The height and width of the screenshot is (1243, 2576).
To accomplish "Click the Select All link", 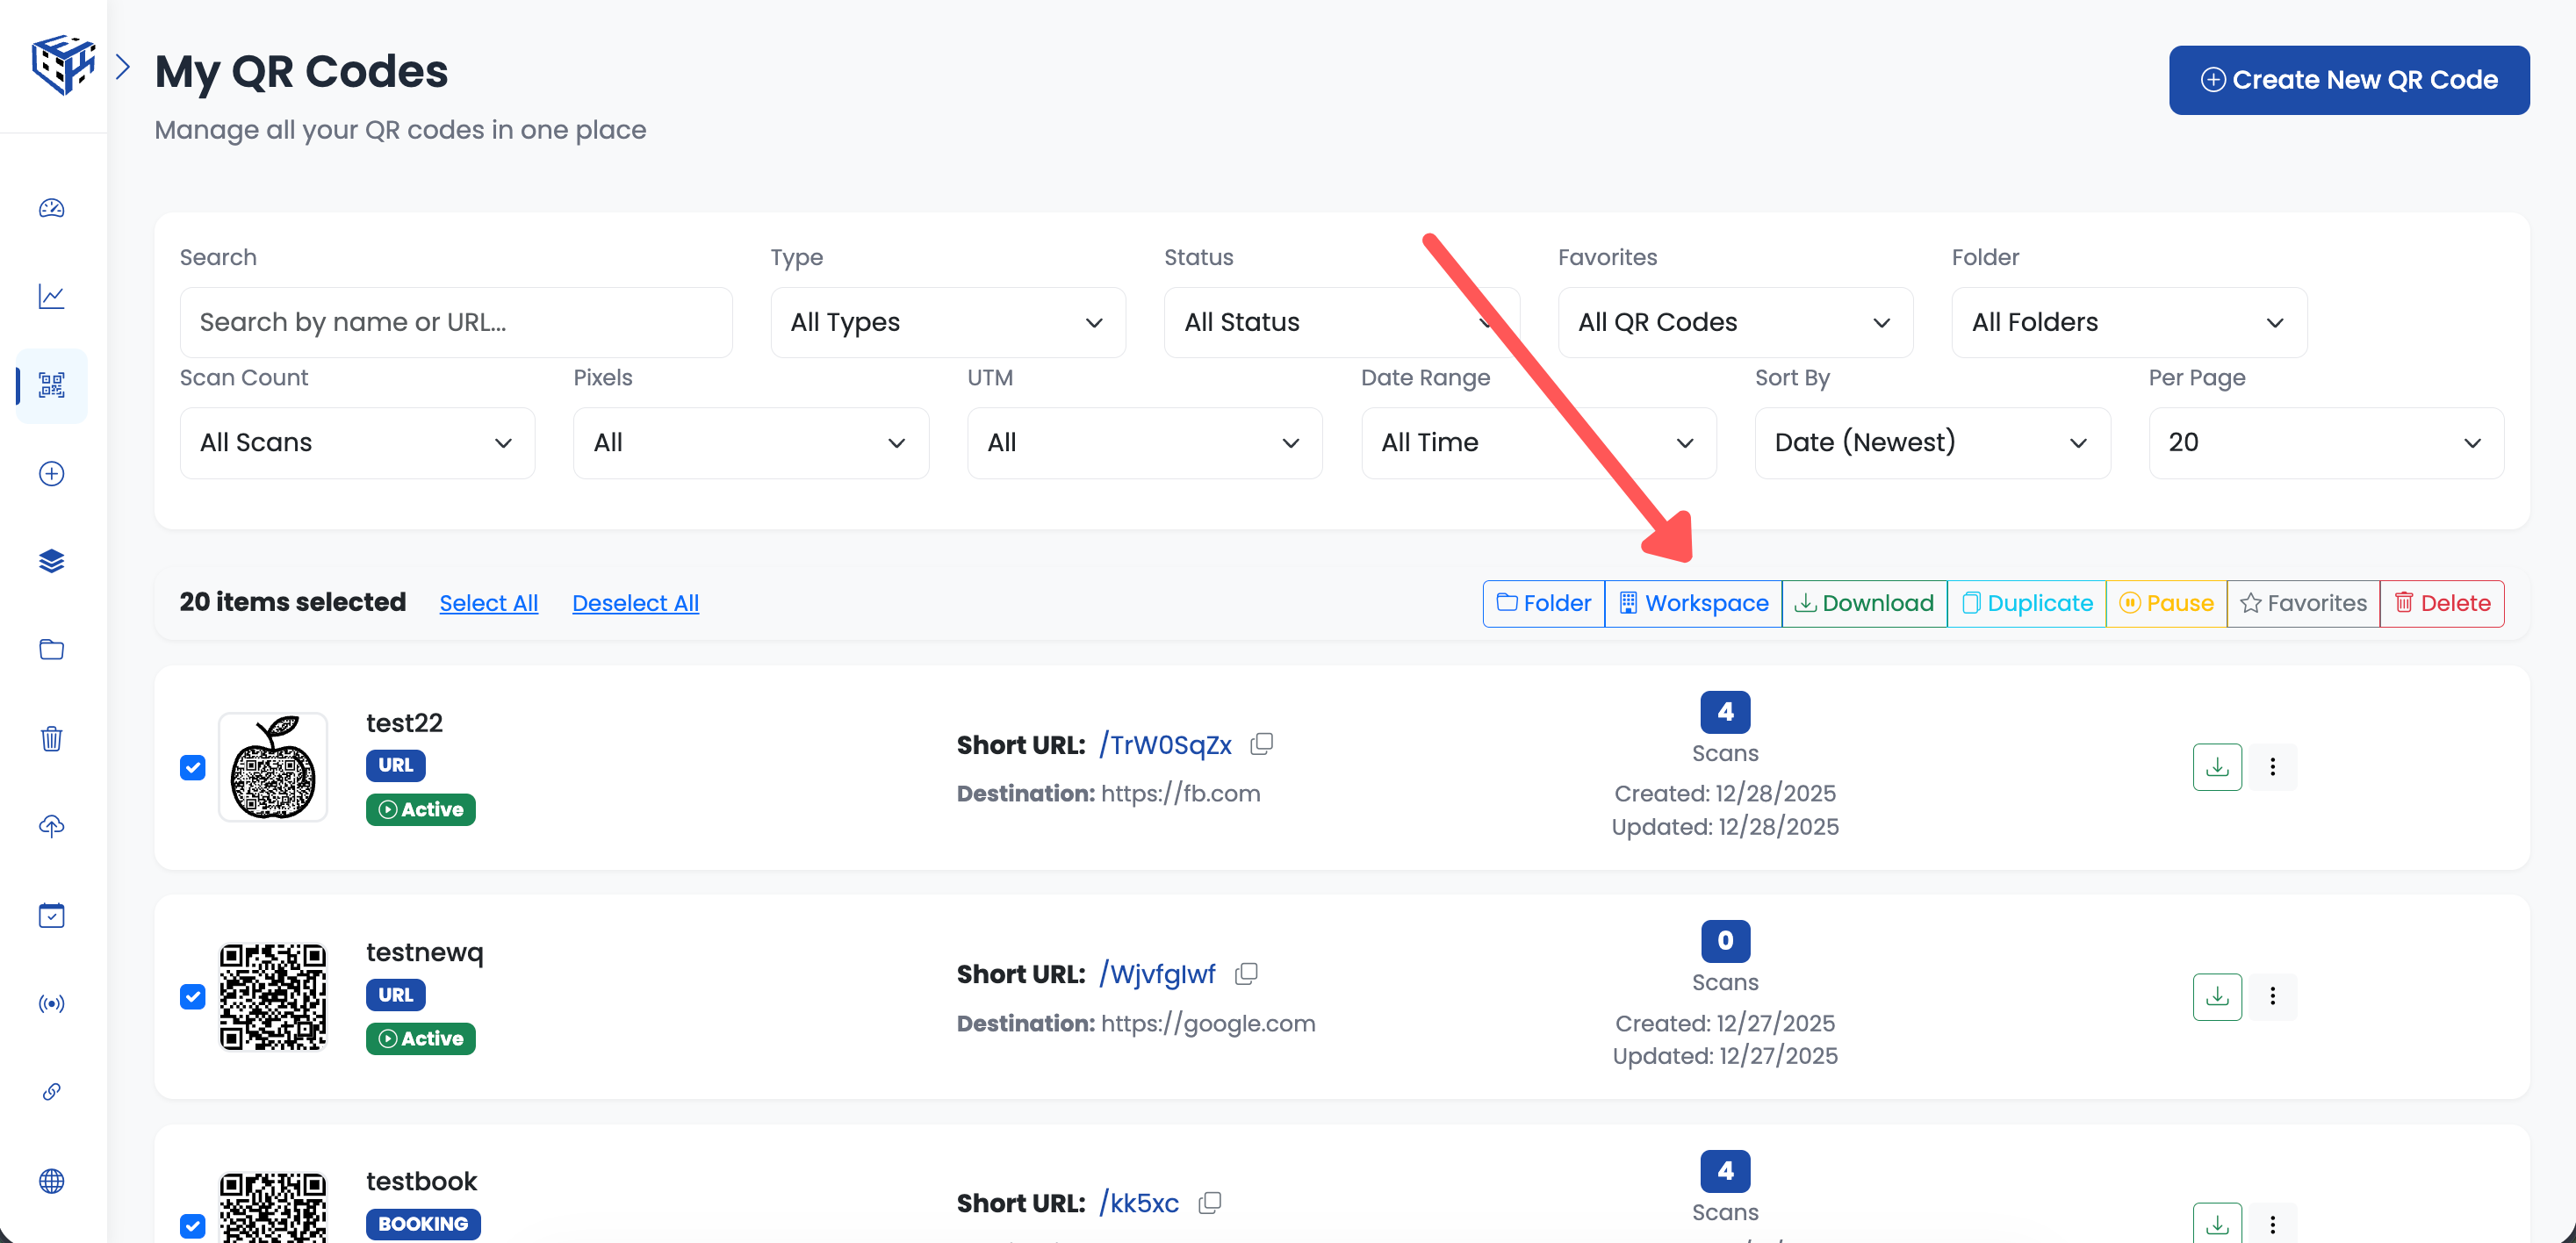I will [x=489, y=603].
